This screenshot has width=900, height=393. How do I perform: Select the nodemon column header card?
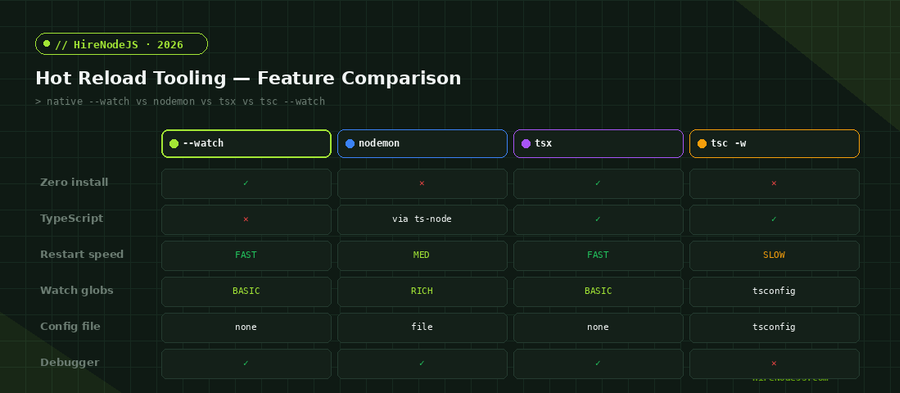(422, 143)
